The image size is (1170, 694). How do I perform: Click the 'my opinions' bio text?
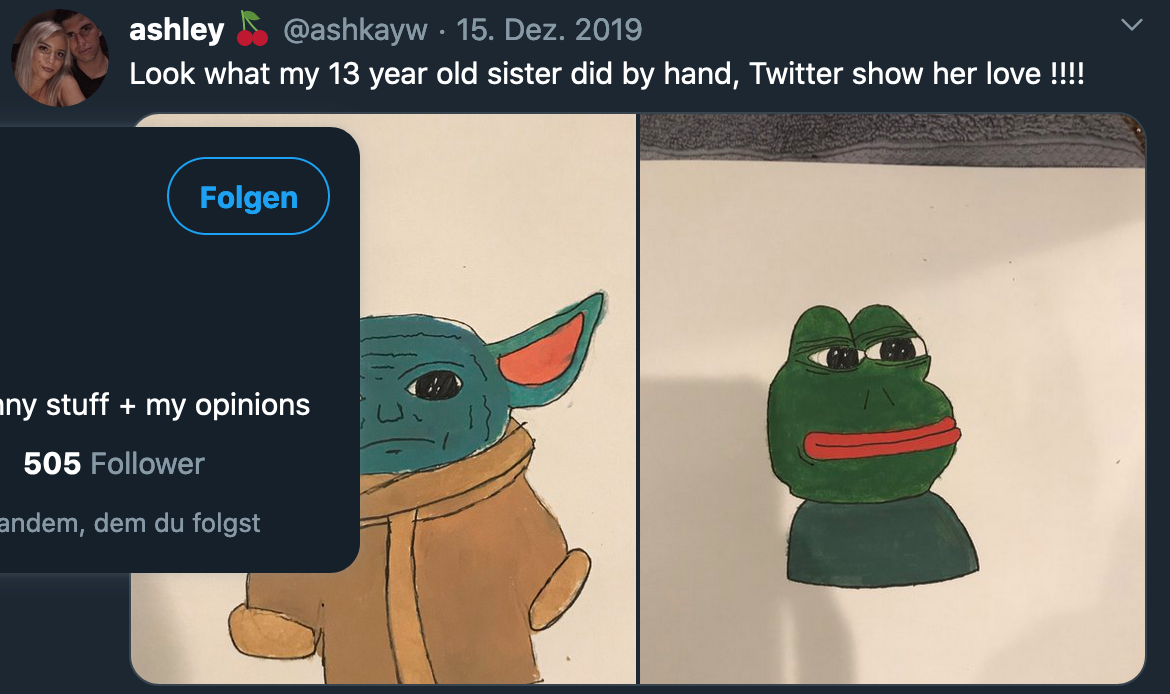coord(228,405)
